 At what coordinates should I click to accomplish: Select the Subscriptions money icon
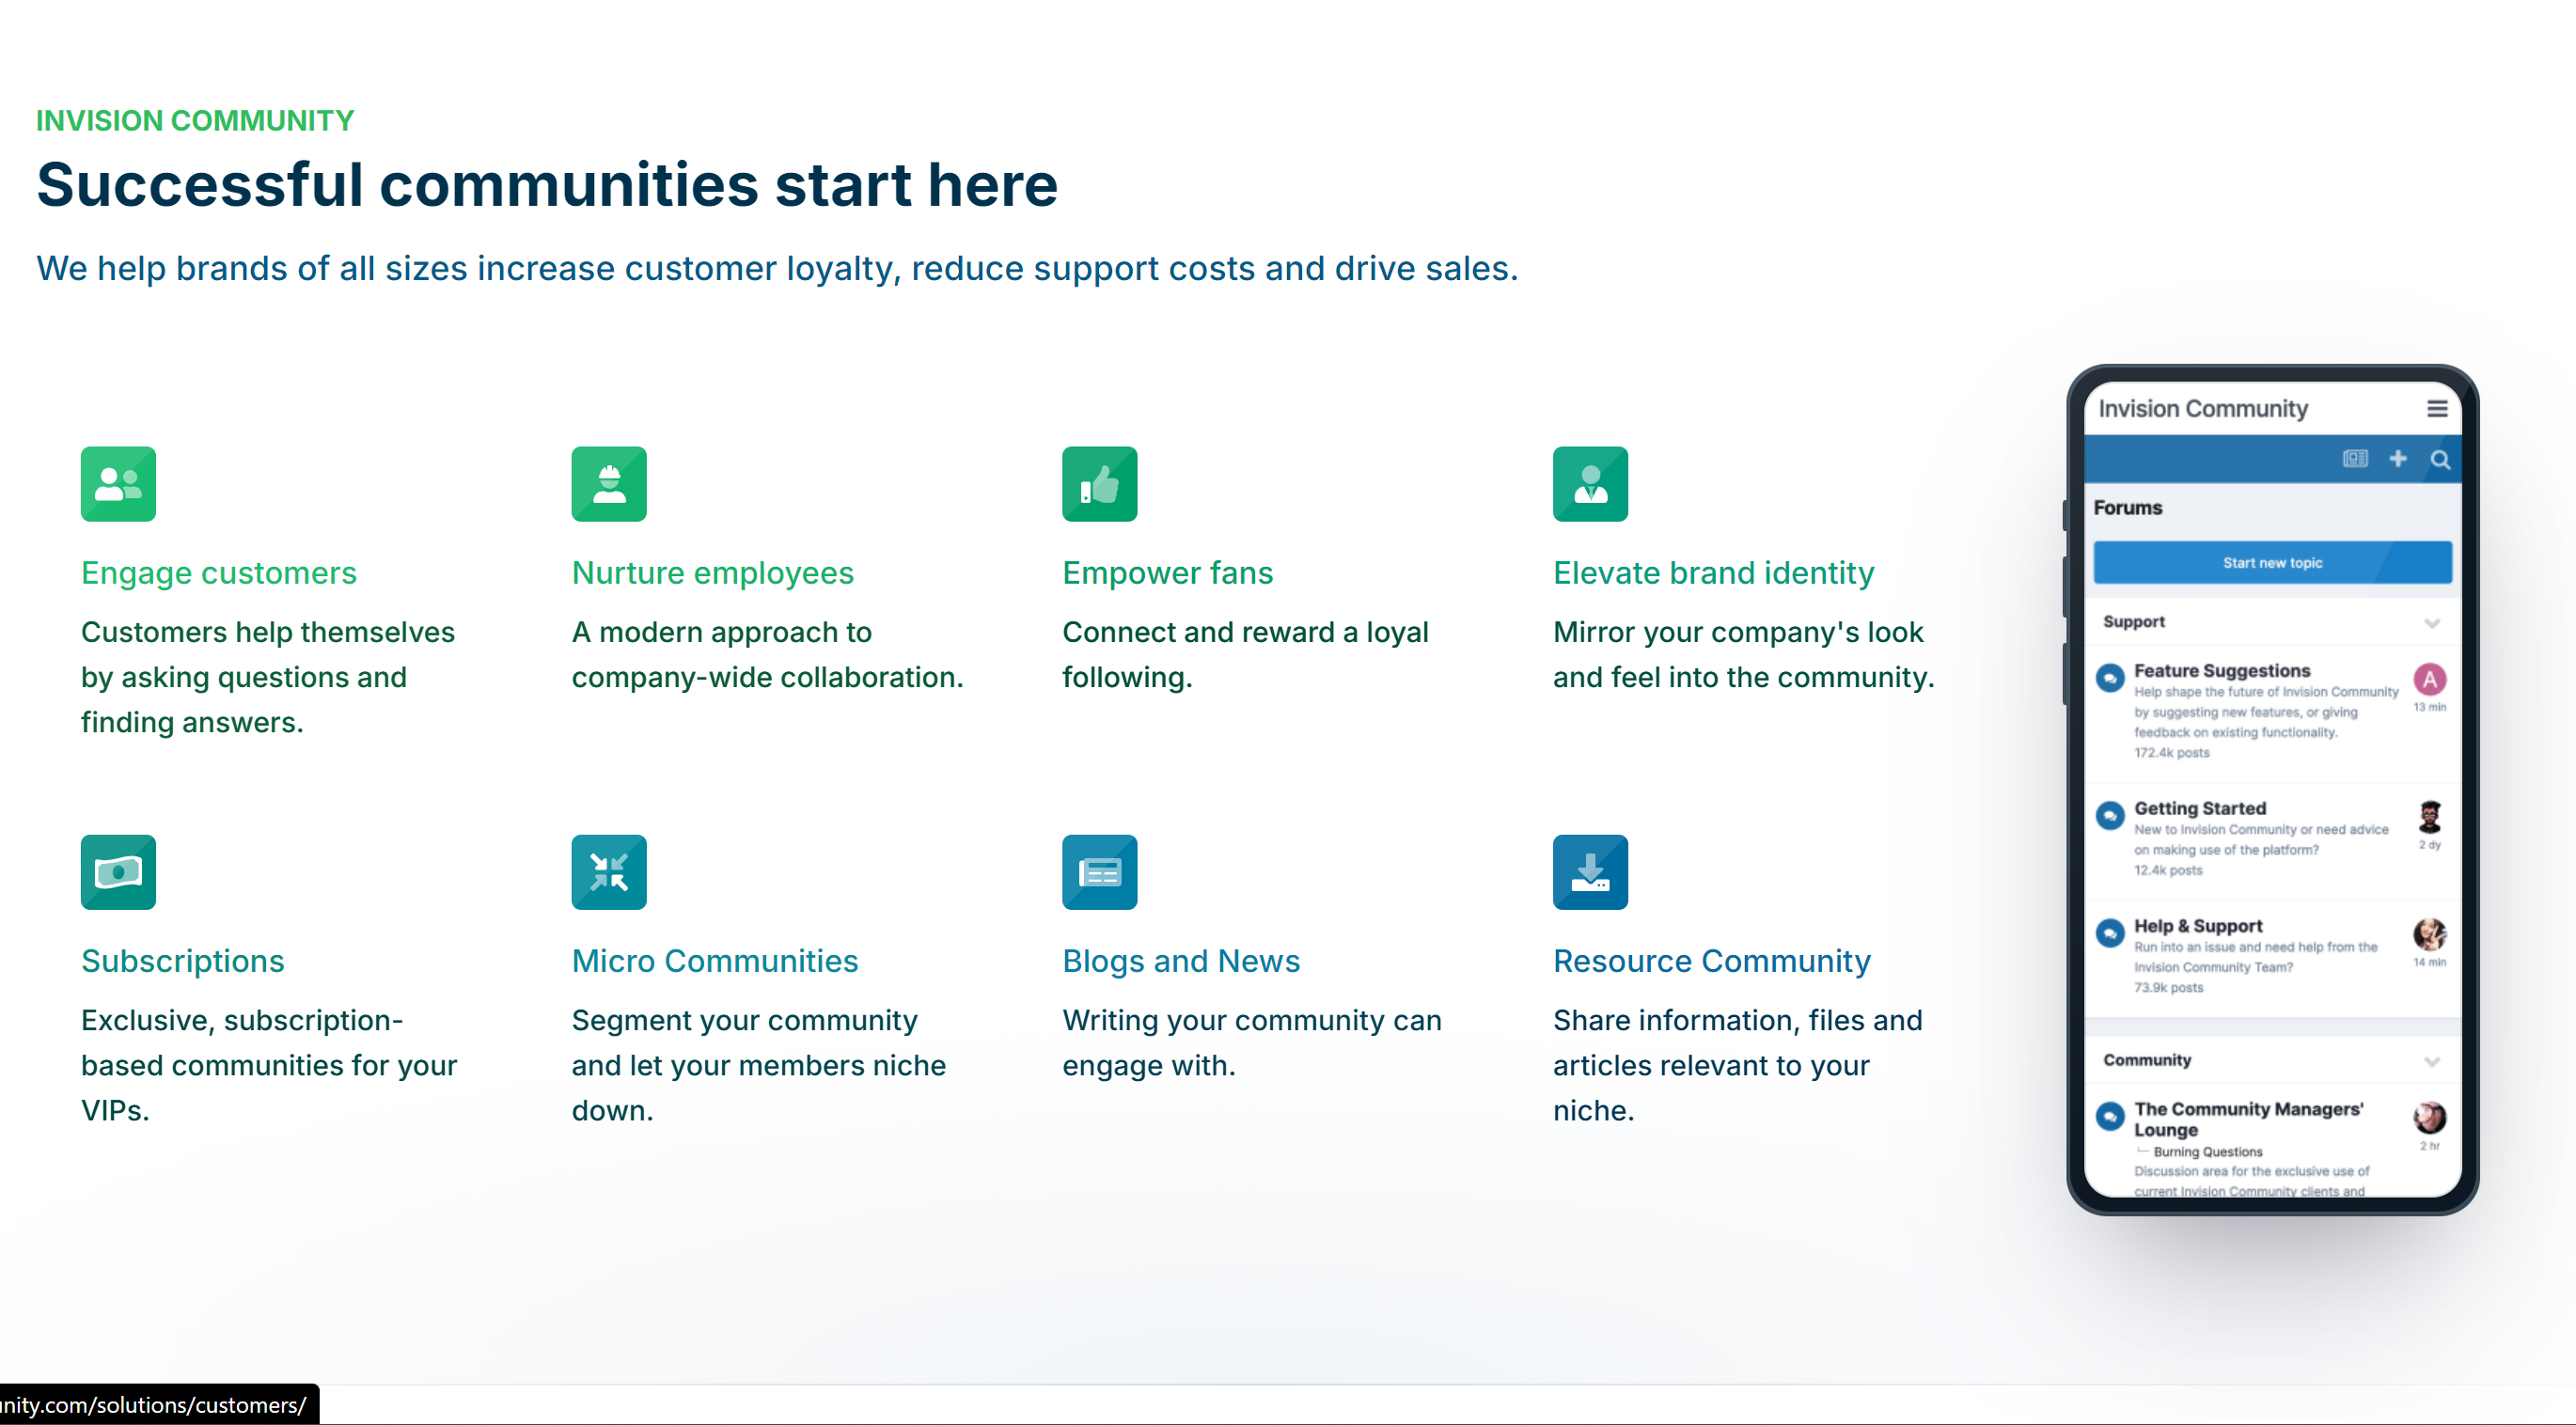(x=118, y=872)
